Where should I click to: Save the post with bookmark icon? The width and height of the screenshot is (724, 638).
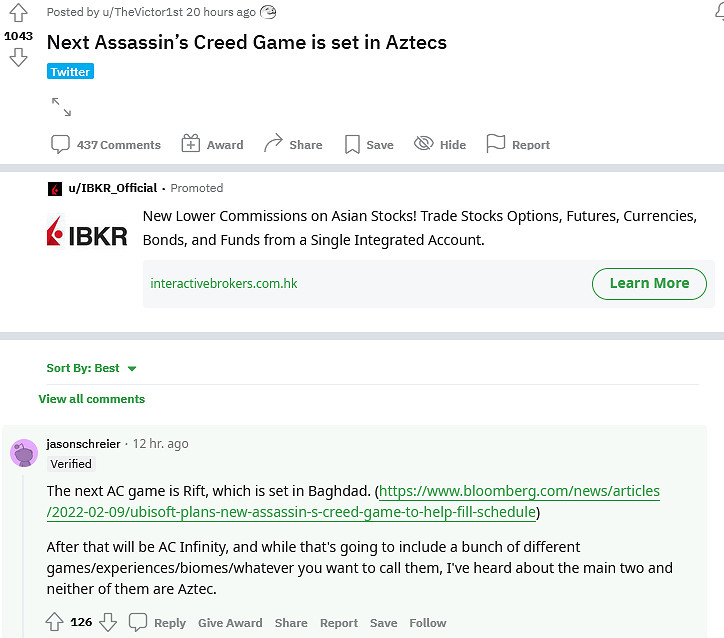pos(368,145)
